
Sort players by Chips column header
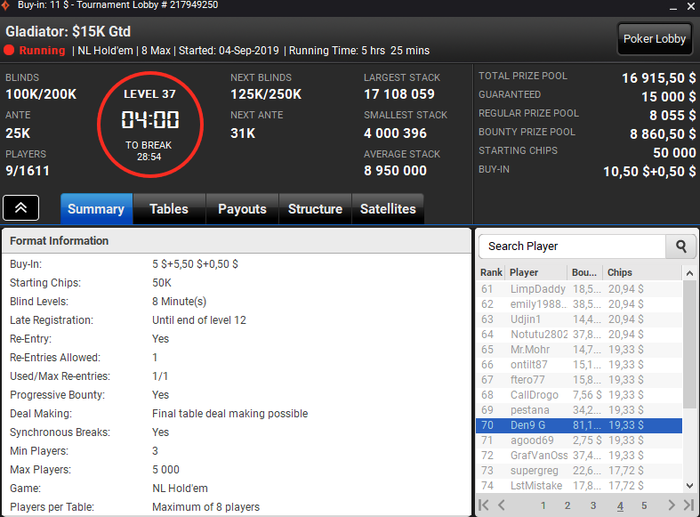pyautogui.click(x=620, y=272)
